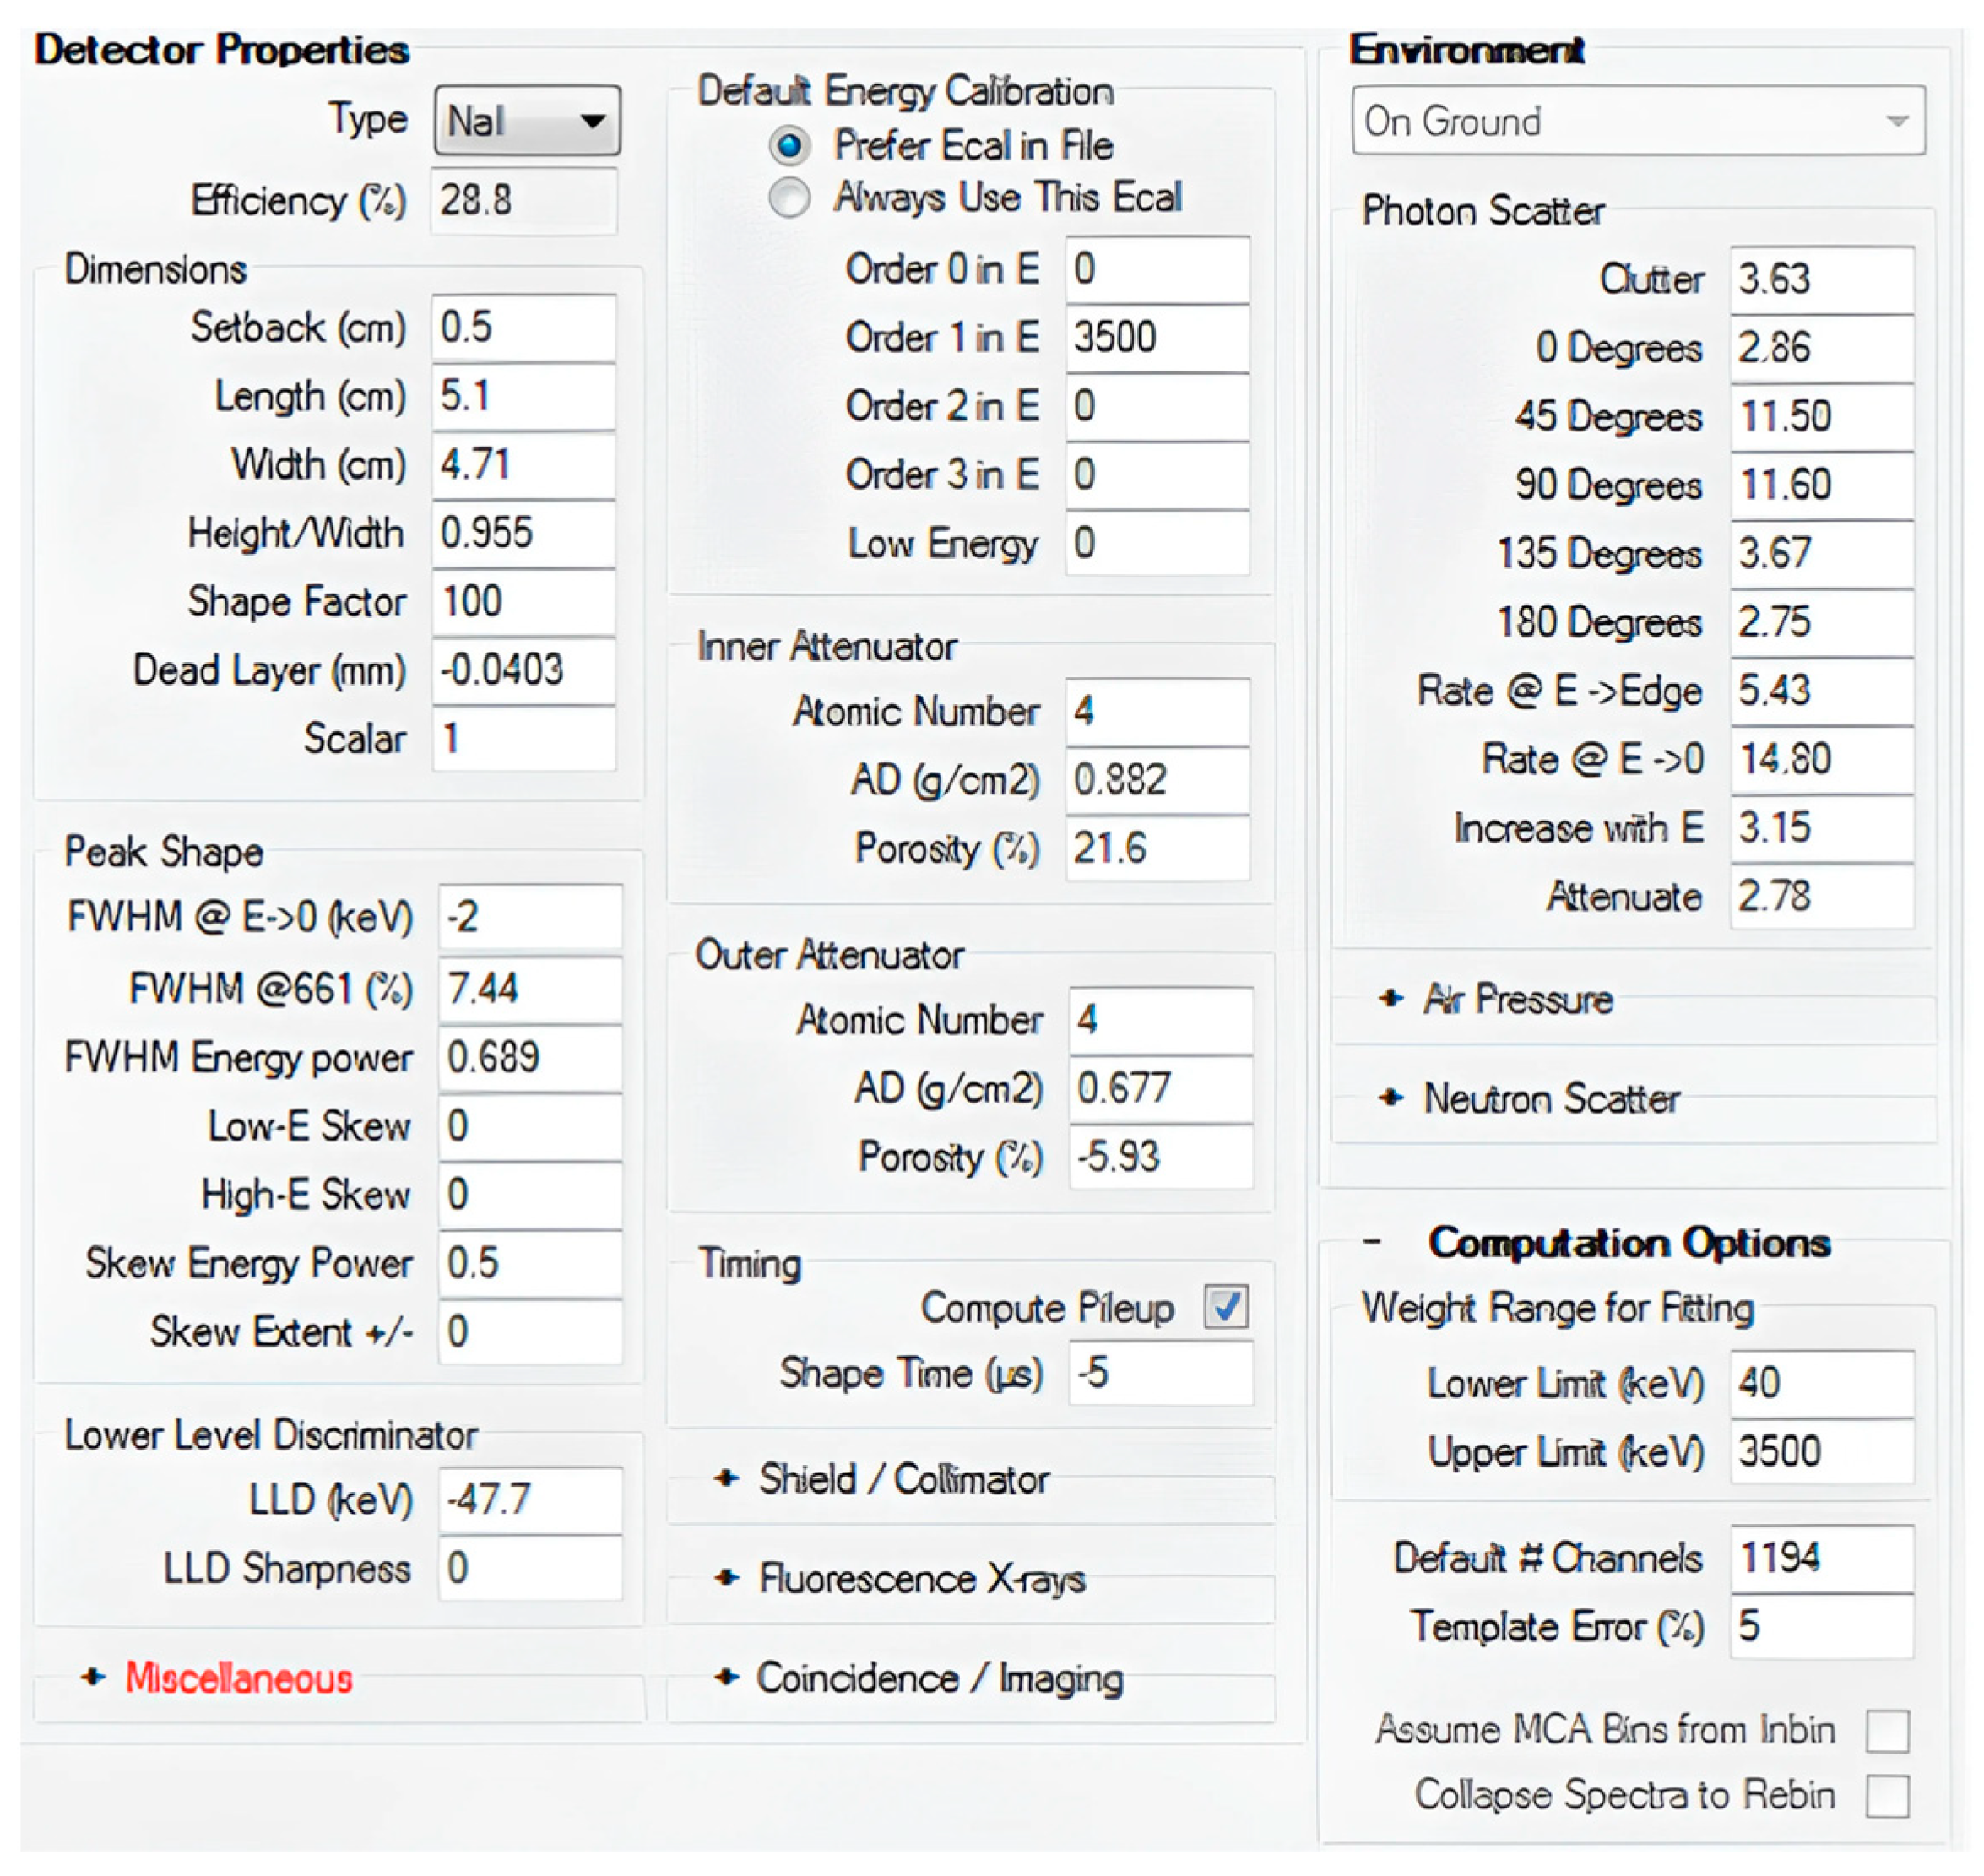Expand Fluorescence X-rays plus icon
Image resolution: width=1984 pixels, height=1876 pixels.
pos(727,1578)
